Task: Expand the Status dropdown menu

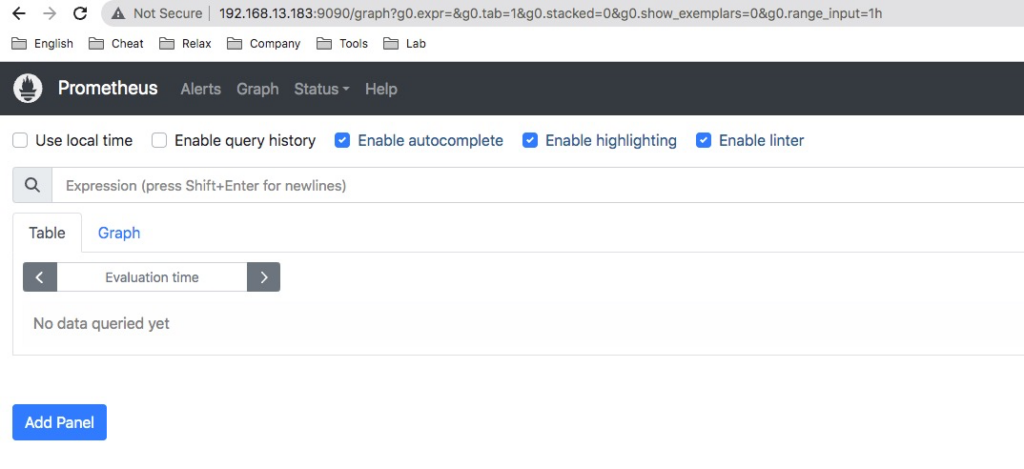Action: tap(321, 89)
